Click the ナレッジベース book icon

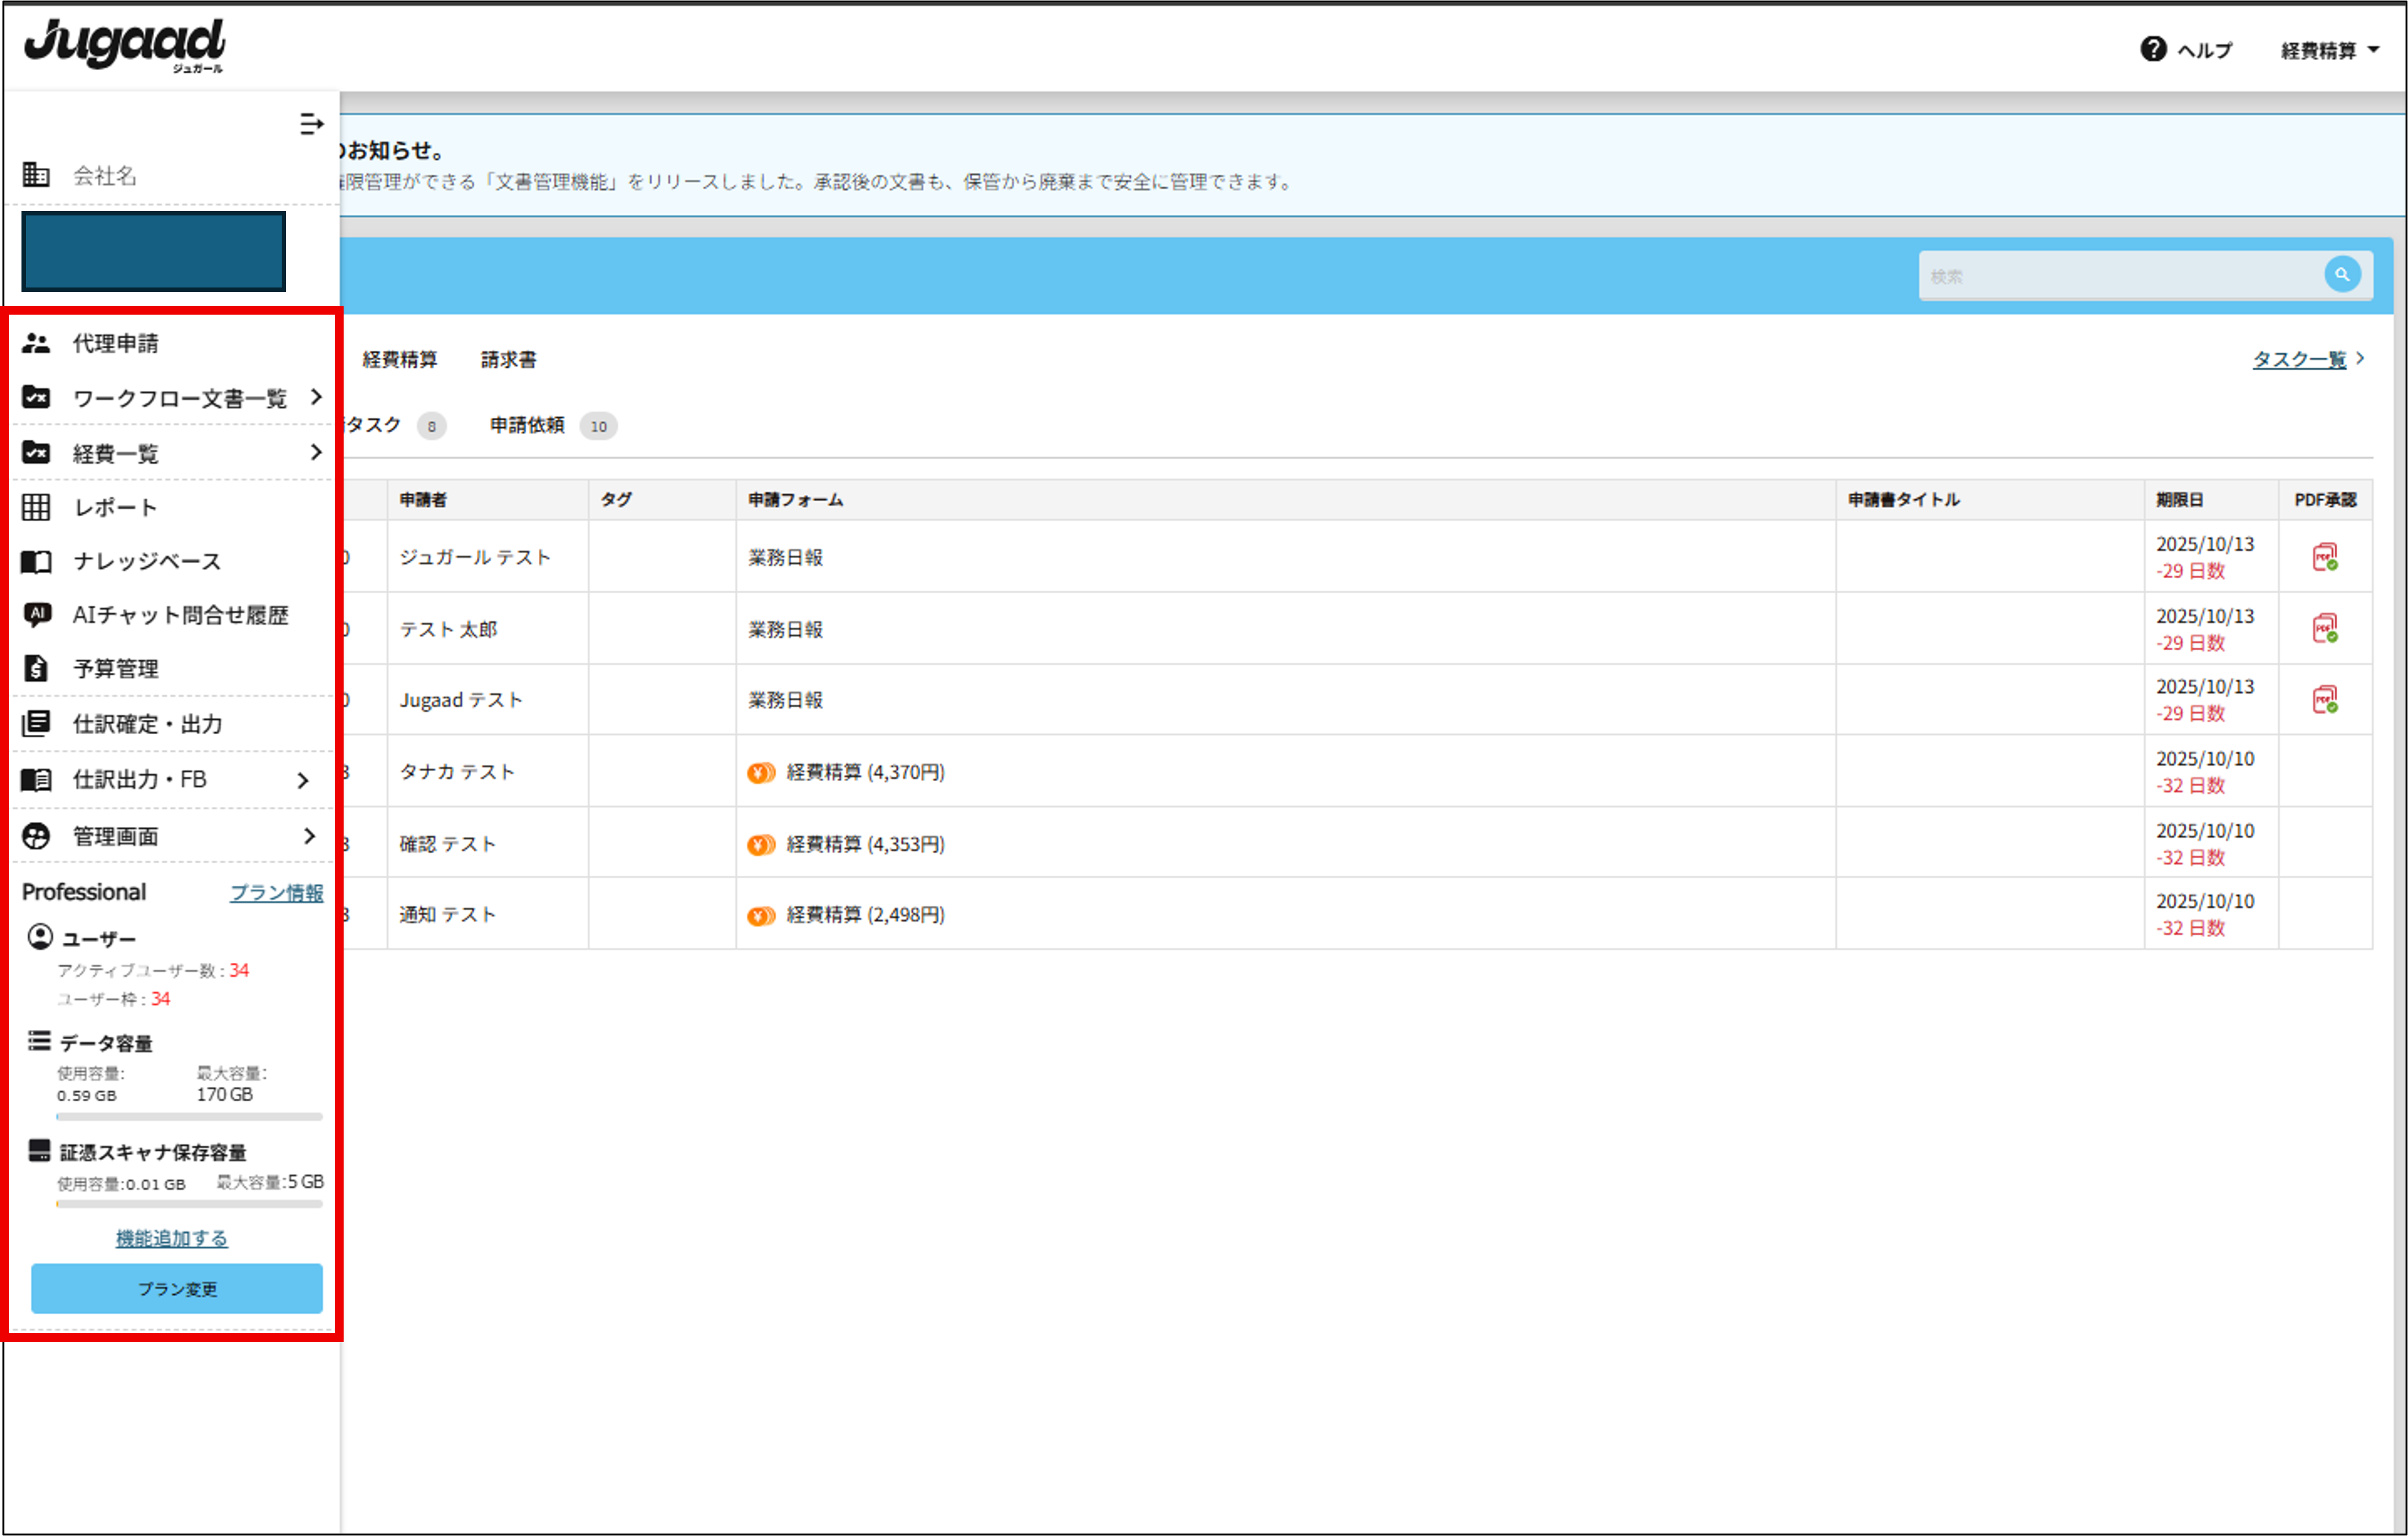(x=36, y=561)
